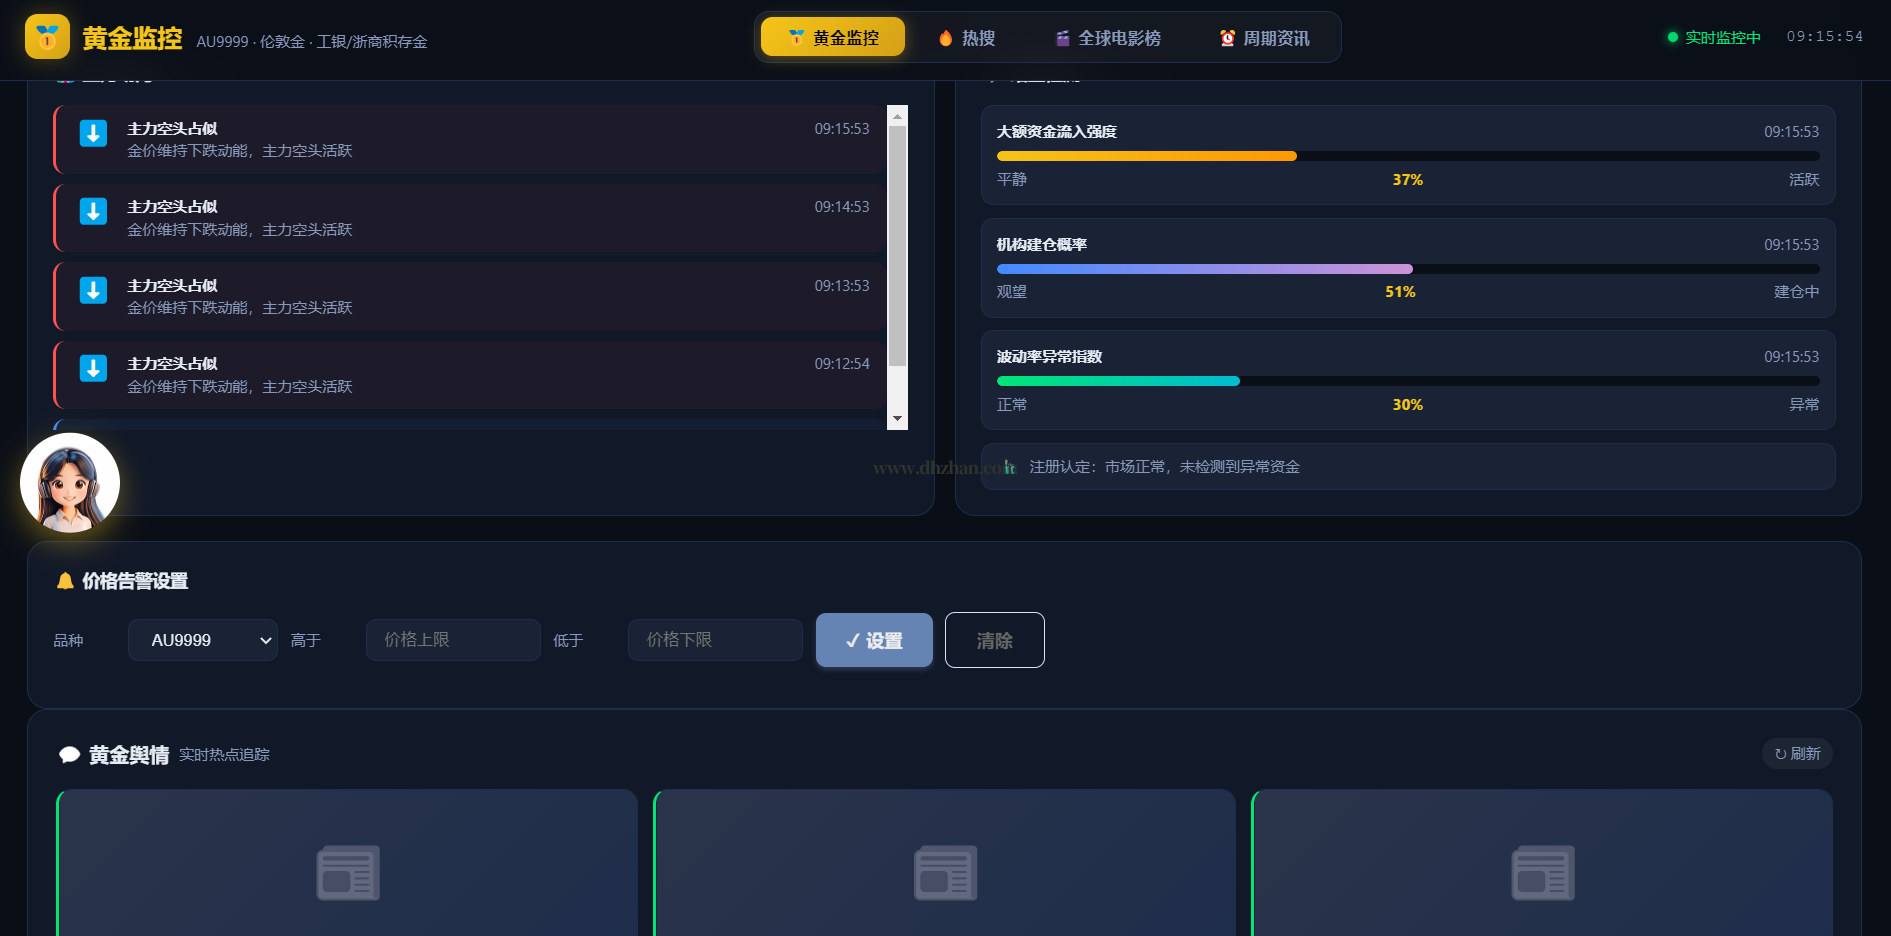Refresh news with the 刷新 button
Image resolution: width=1891 pixels, height=936 pixels.
click(x=1796, y=754)
